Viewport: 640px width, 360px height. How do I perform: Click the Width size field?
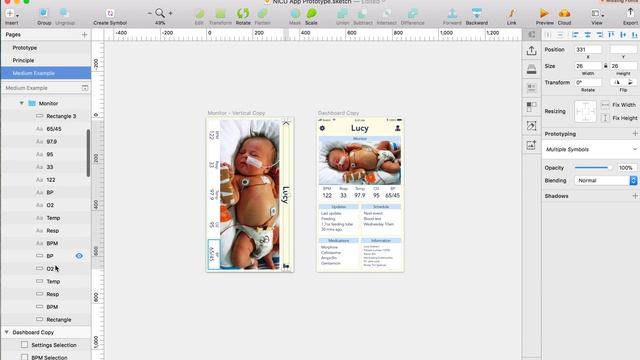pyautogui.click(x=588, y=66)
